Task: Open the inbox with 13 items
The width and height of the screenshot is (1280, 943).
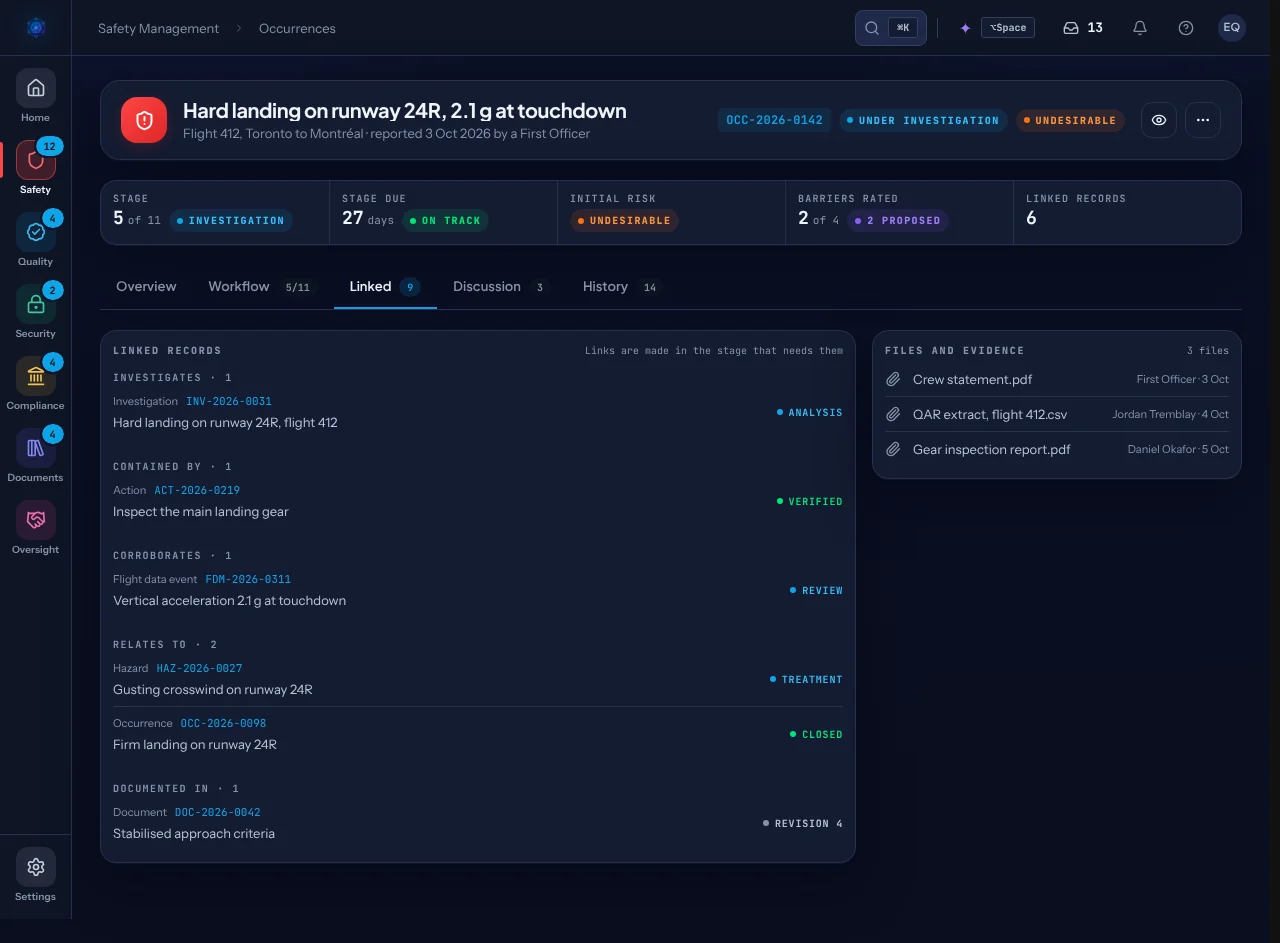Action: [1083, 28]
